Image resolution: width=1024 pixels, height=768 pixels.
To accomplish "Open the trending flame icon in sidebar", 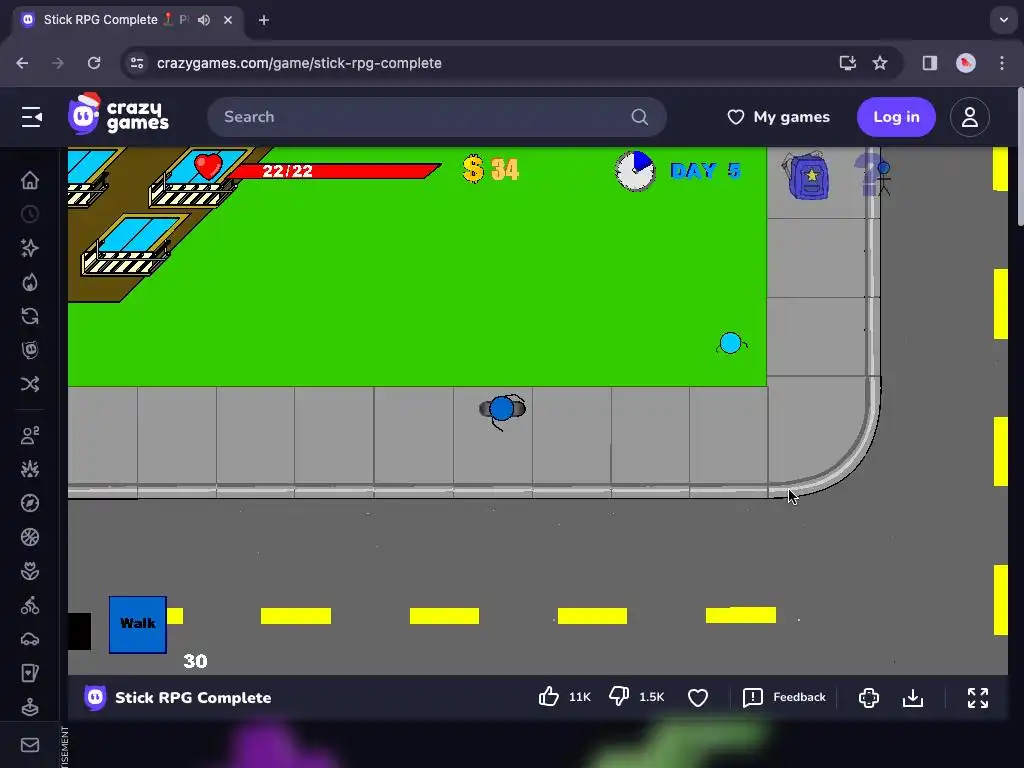I will click(x=30, y=282).
